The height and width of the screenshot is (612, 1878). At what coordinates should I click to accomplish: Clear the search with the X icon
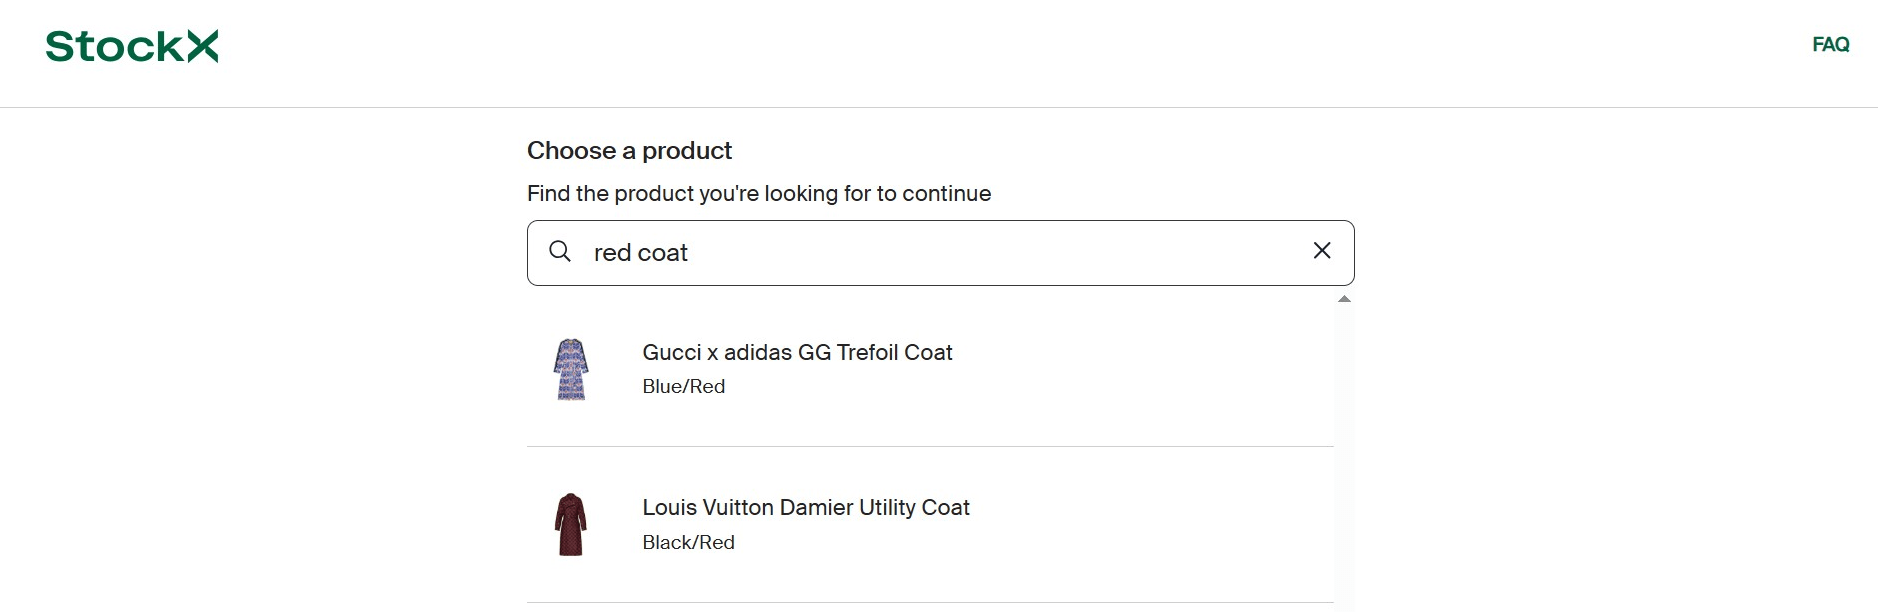(x=1322, y=251)
